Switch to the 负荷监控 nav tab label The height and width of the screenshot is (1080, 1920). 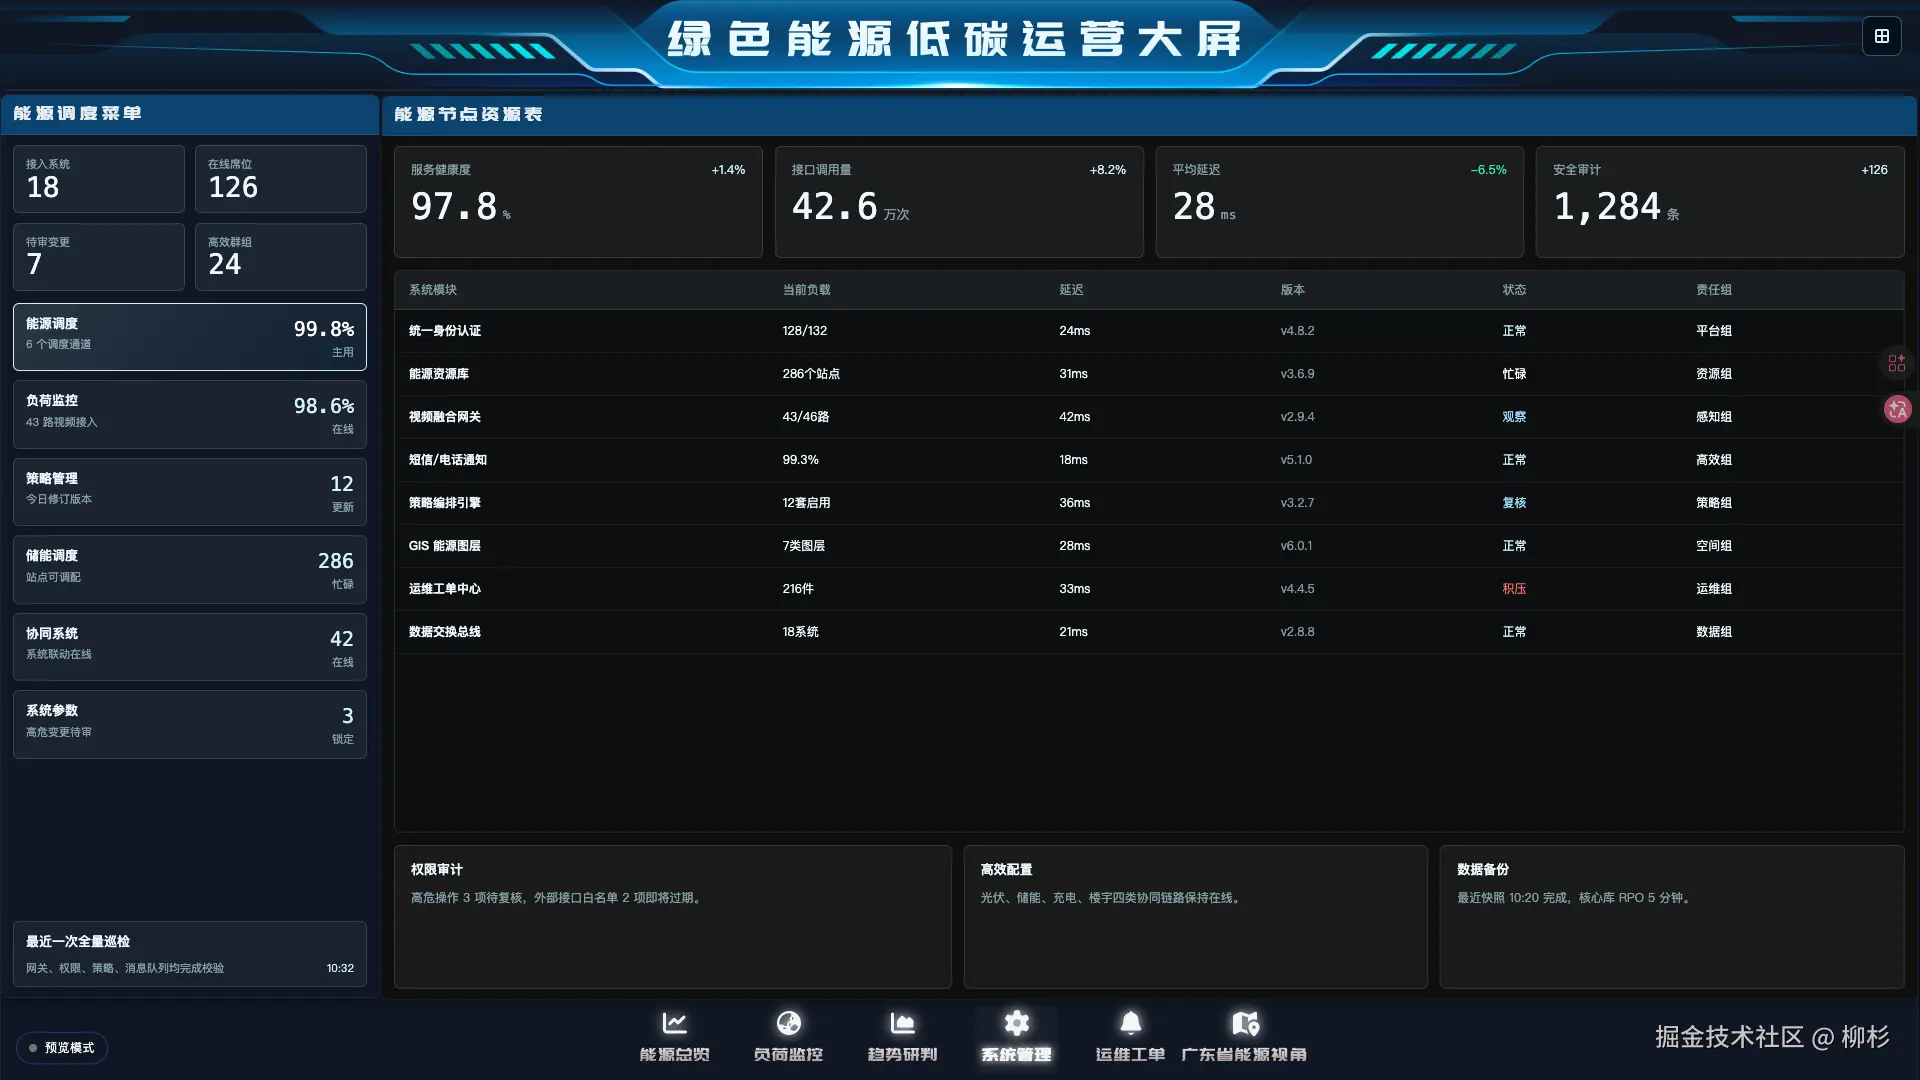[789, 1055]
